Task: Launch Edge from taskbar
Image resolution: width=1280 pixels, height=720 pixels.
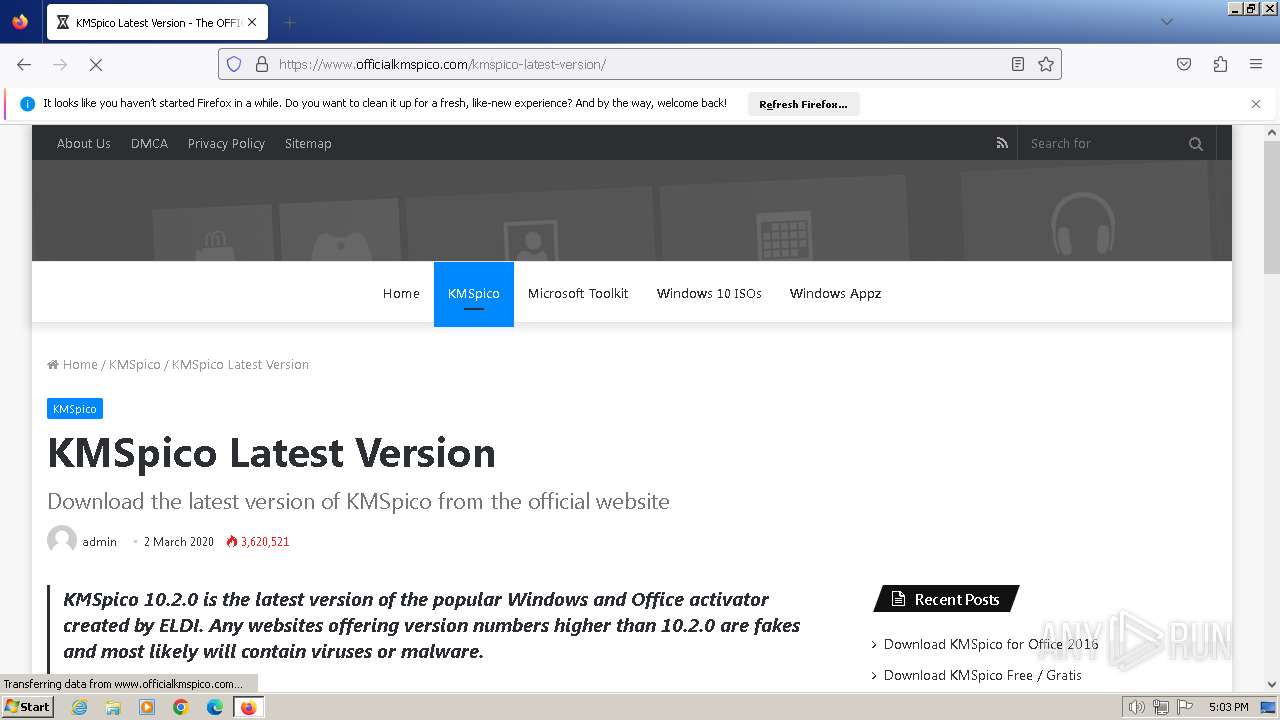Action: [215, 707]
